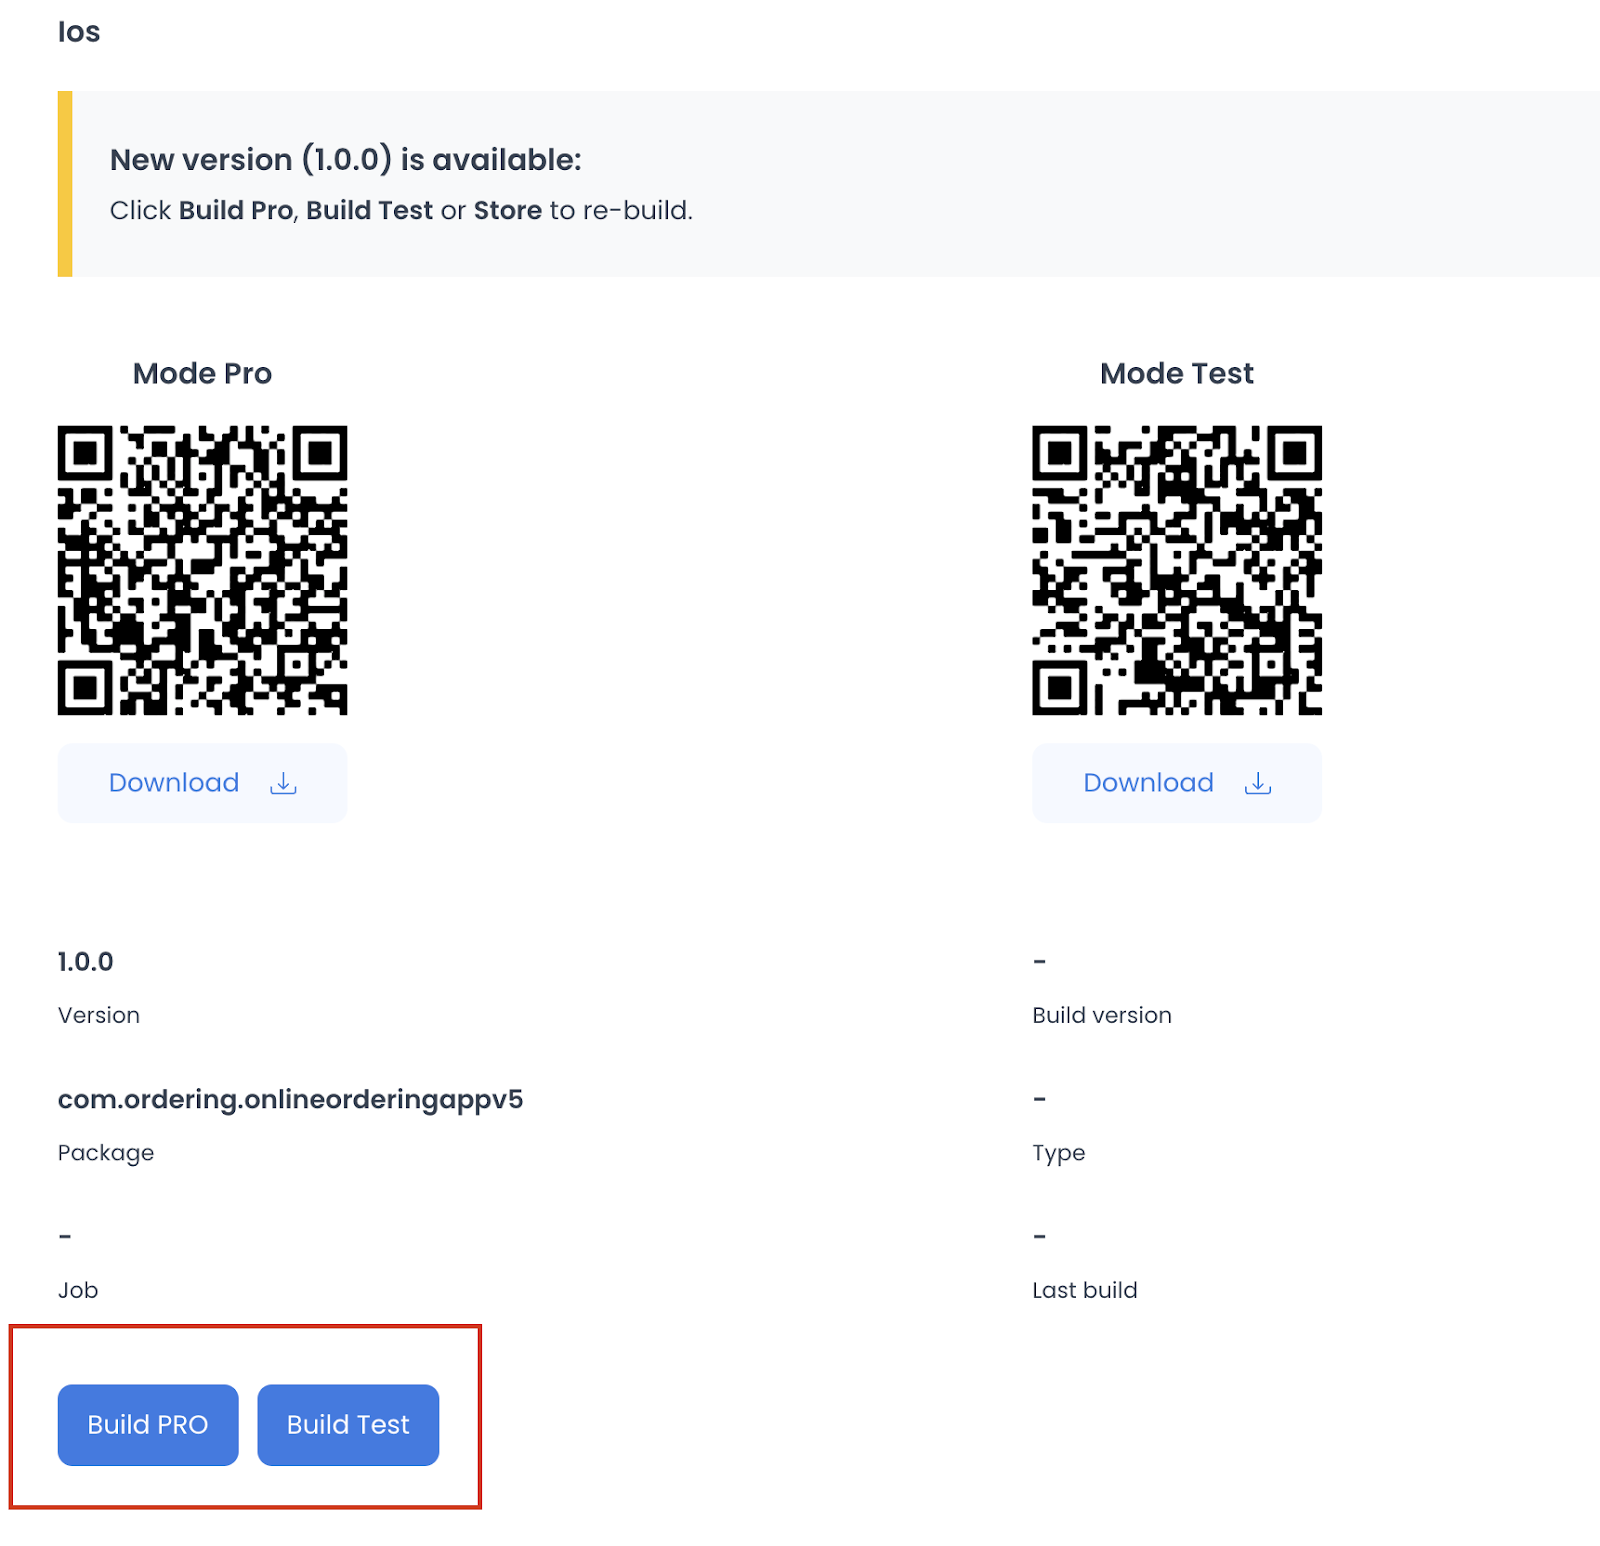Image resolution: width=1600 pixels, height=1546 pixels.
Task: Download the Mode Test build
Action: point(1177,783)
